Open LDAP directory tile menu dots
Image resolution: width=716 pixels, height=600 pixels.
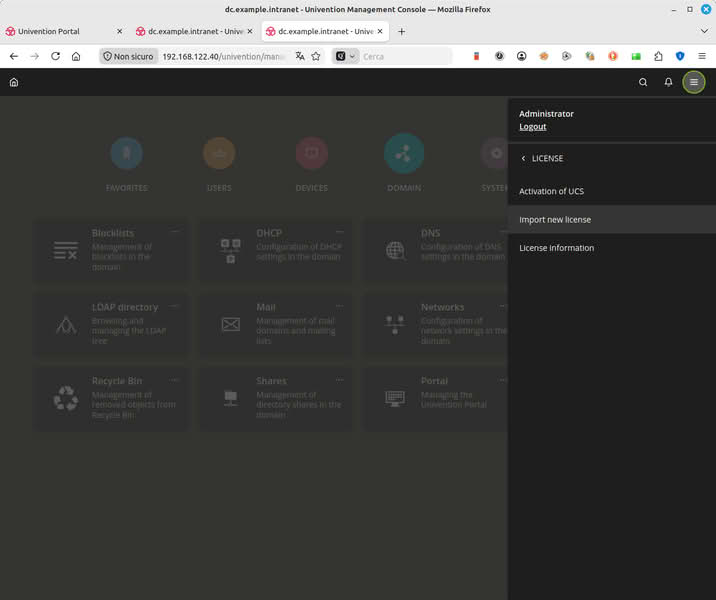(174, 306)
